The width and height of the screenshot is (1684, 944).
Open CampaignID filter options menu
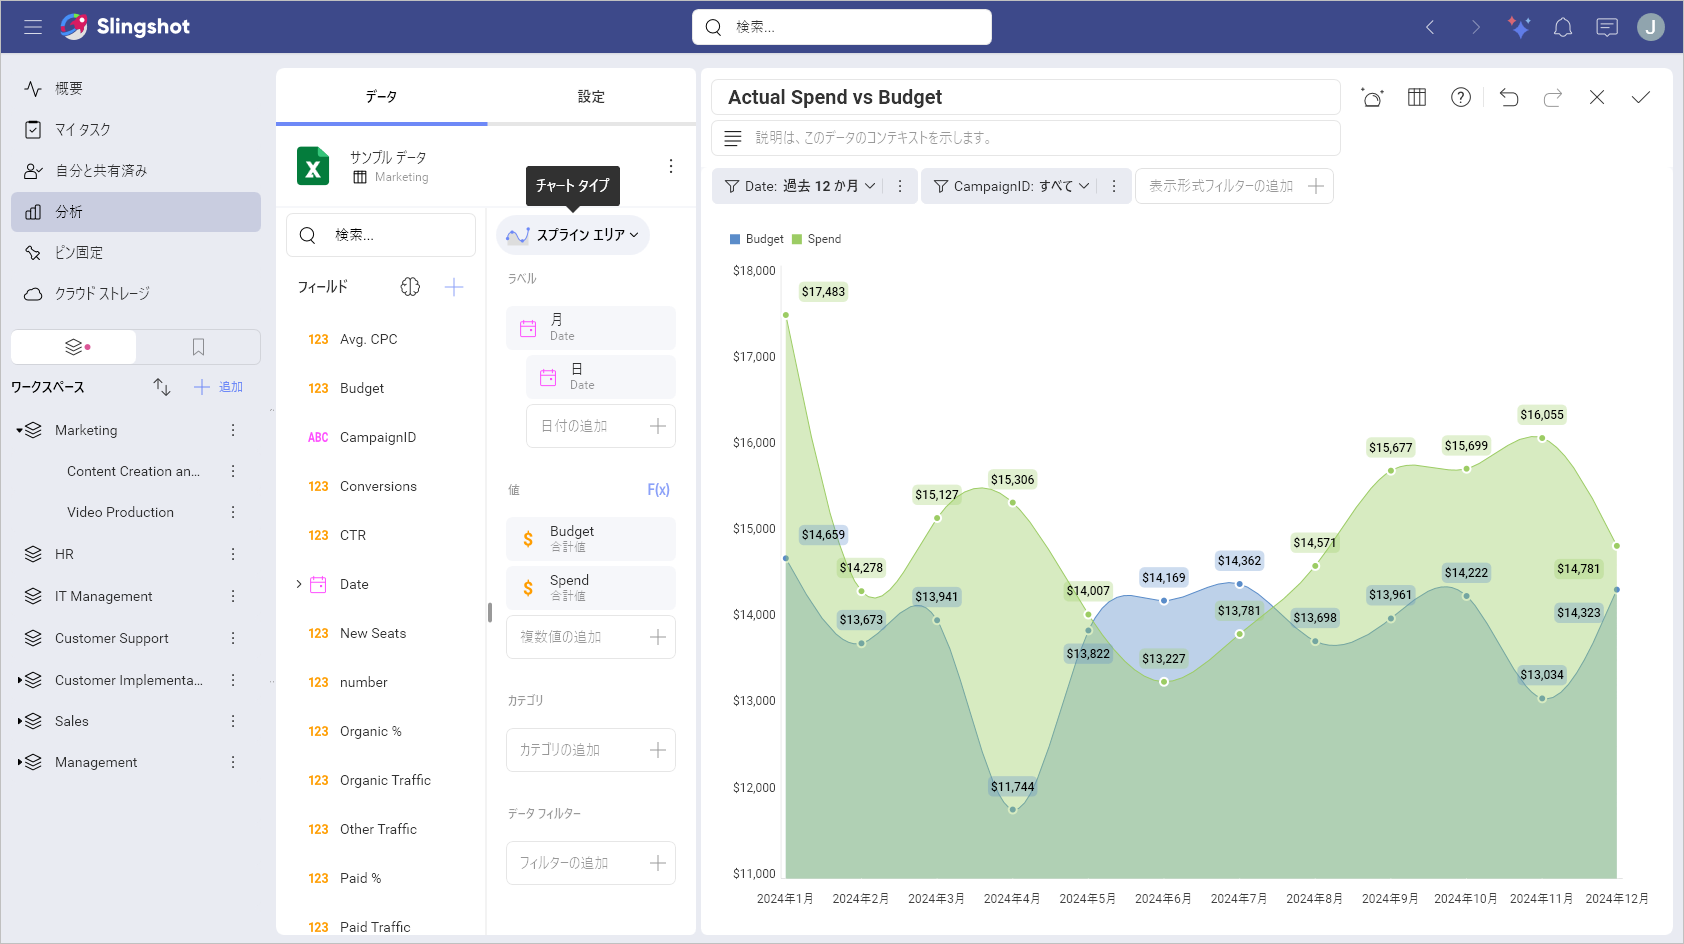point(1114,186)
